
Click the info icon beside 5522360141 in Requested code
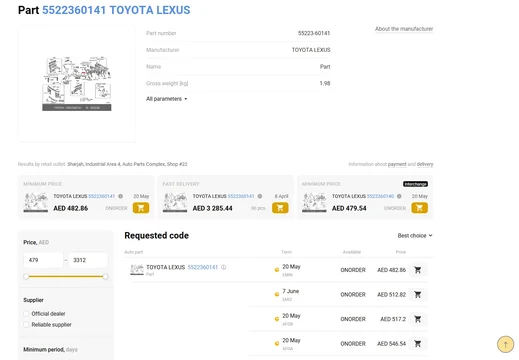click(224, 267)
